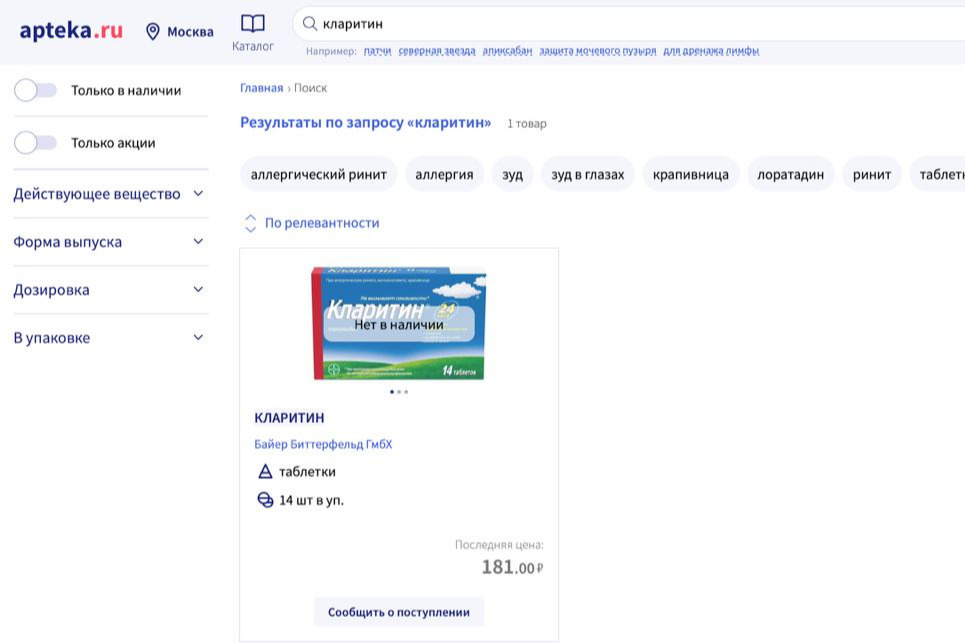Expand the Дозировка filter
The width and height of the screenshot is (965, 643).
tap(109, 290)
